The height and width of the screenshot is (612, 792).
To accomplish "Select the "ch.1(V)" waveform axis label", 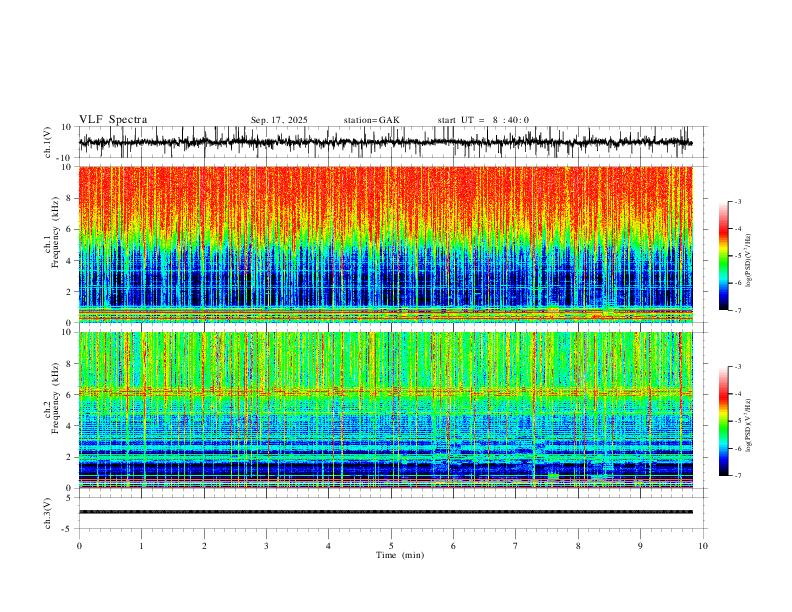I will point(48,142).
